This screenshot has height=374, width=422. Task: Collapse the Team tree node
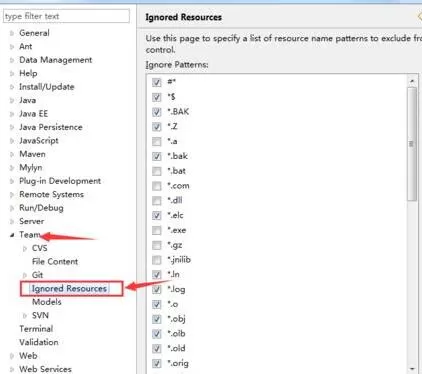(x=12, y=235)
